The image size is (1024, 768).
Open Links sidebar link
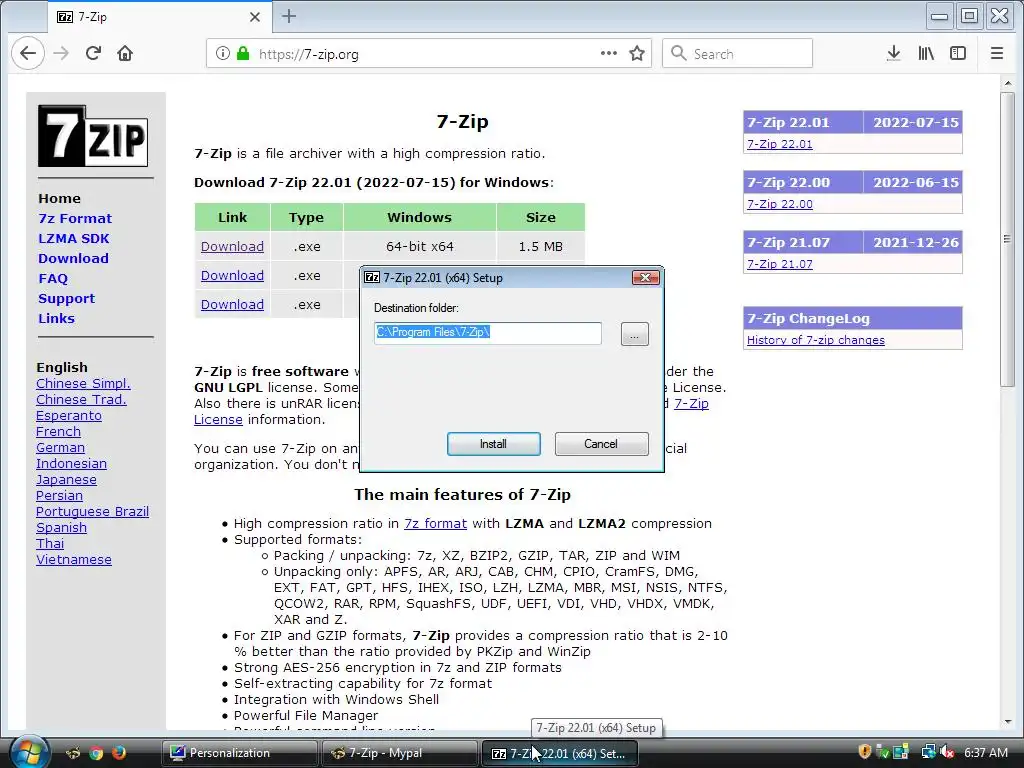(x=56, y=319)
